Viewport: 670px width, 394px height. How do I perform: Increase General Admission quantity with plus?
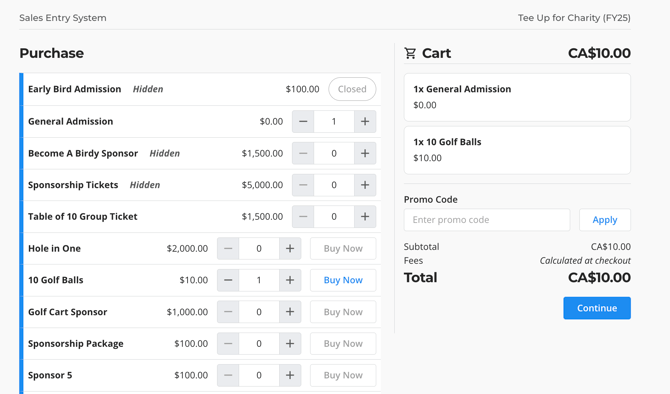[365, 121]
